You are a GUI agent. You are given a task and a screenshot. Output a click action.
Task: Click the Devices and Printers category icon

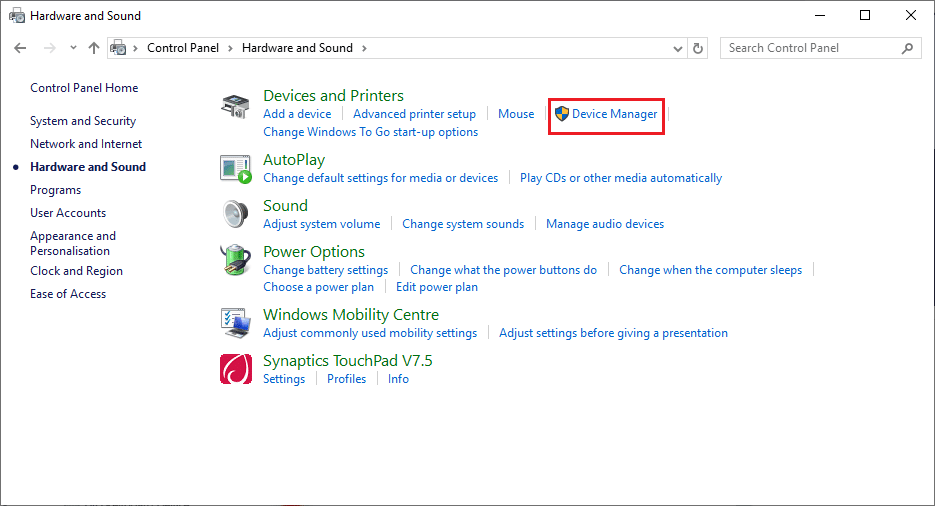coord(235,108)
